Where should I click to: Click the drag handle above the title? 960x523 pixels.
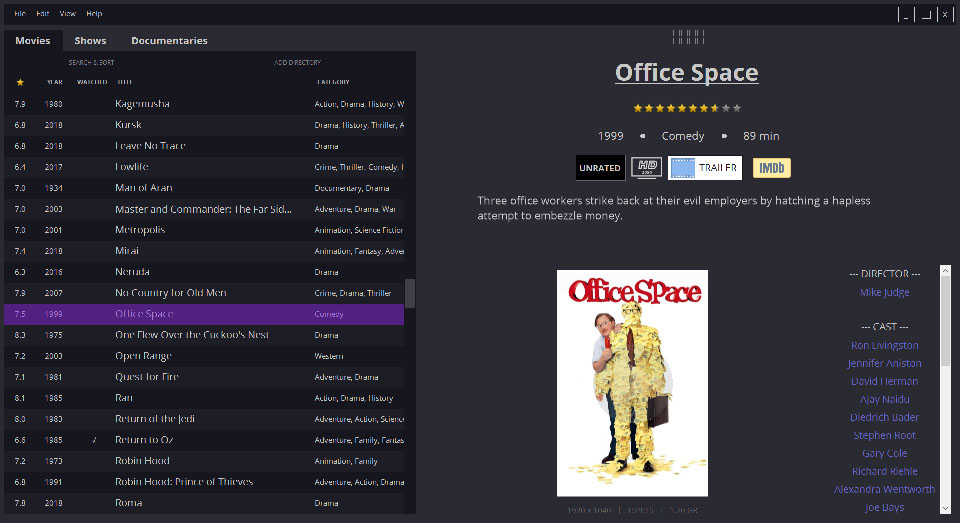point(688,37)
